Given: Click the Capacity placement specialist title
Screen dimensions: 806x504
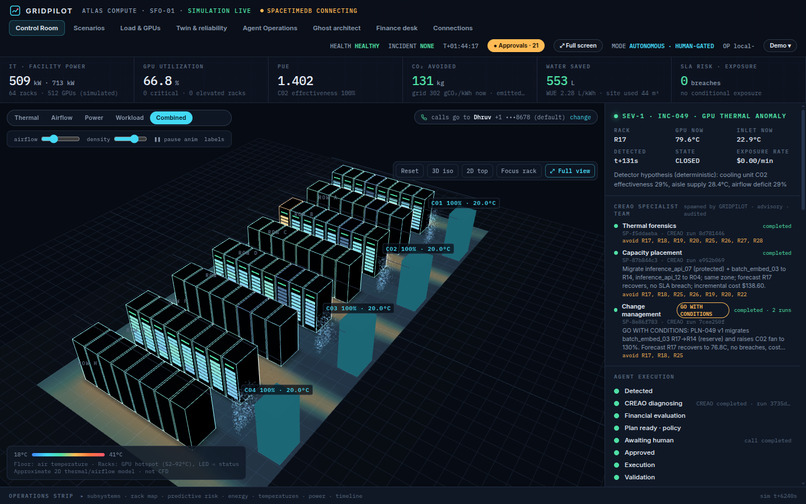Looking at the screenshot, I should (x=652, y=253).
